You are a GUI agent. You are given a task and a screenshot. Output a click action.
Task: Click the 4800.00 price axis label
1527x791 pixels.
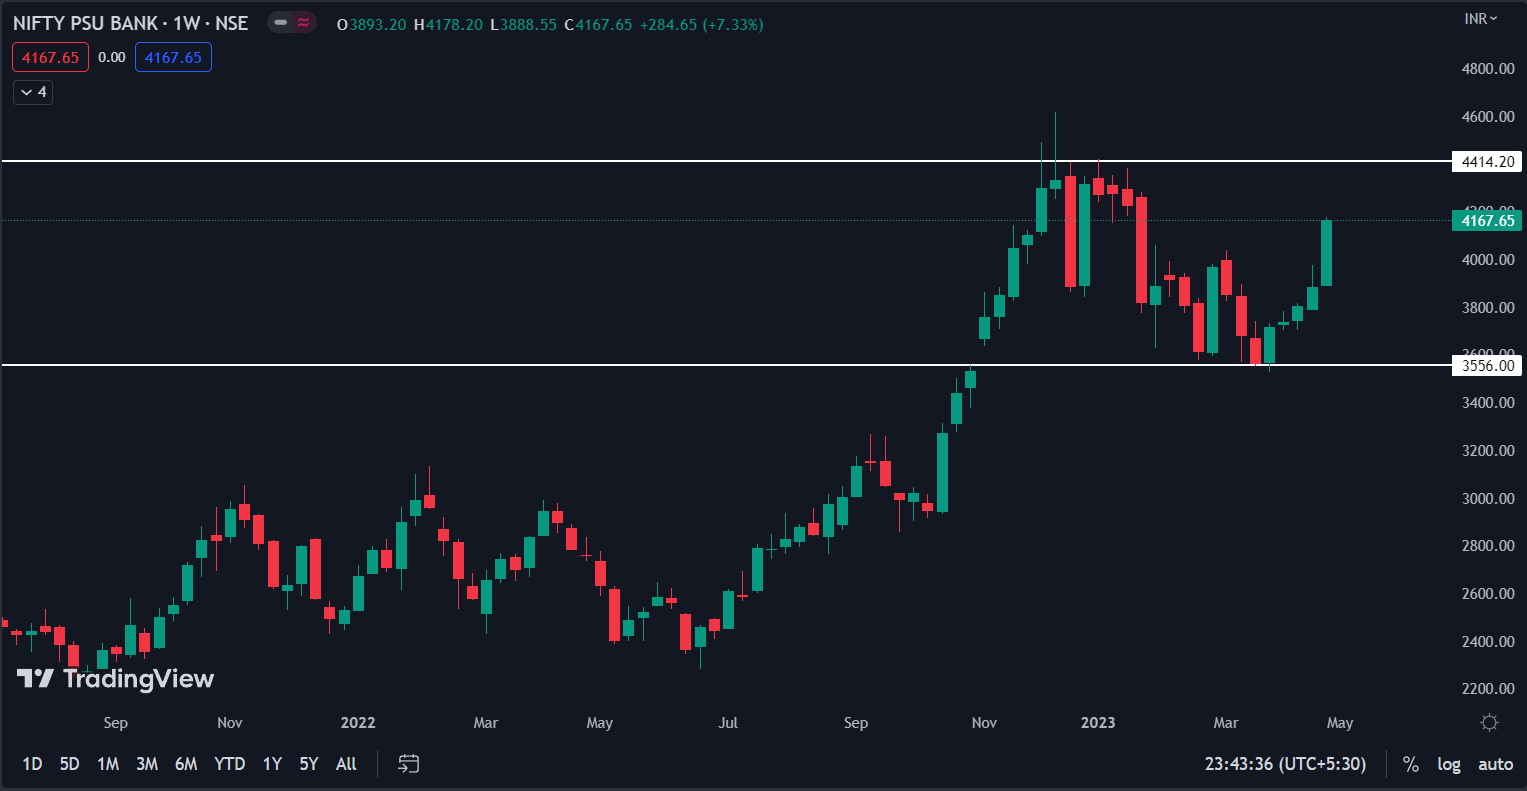point(1488,69)
